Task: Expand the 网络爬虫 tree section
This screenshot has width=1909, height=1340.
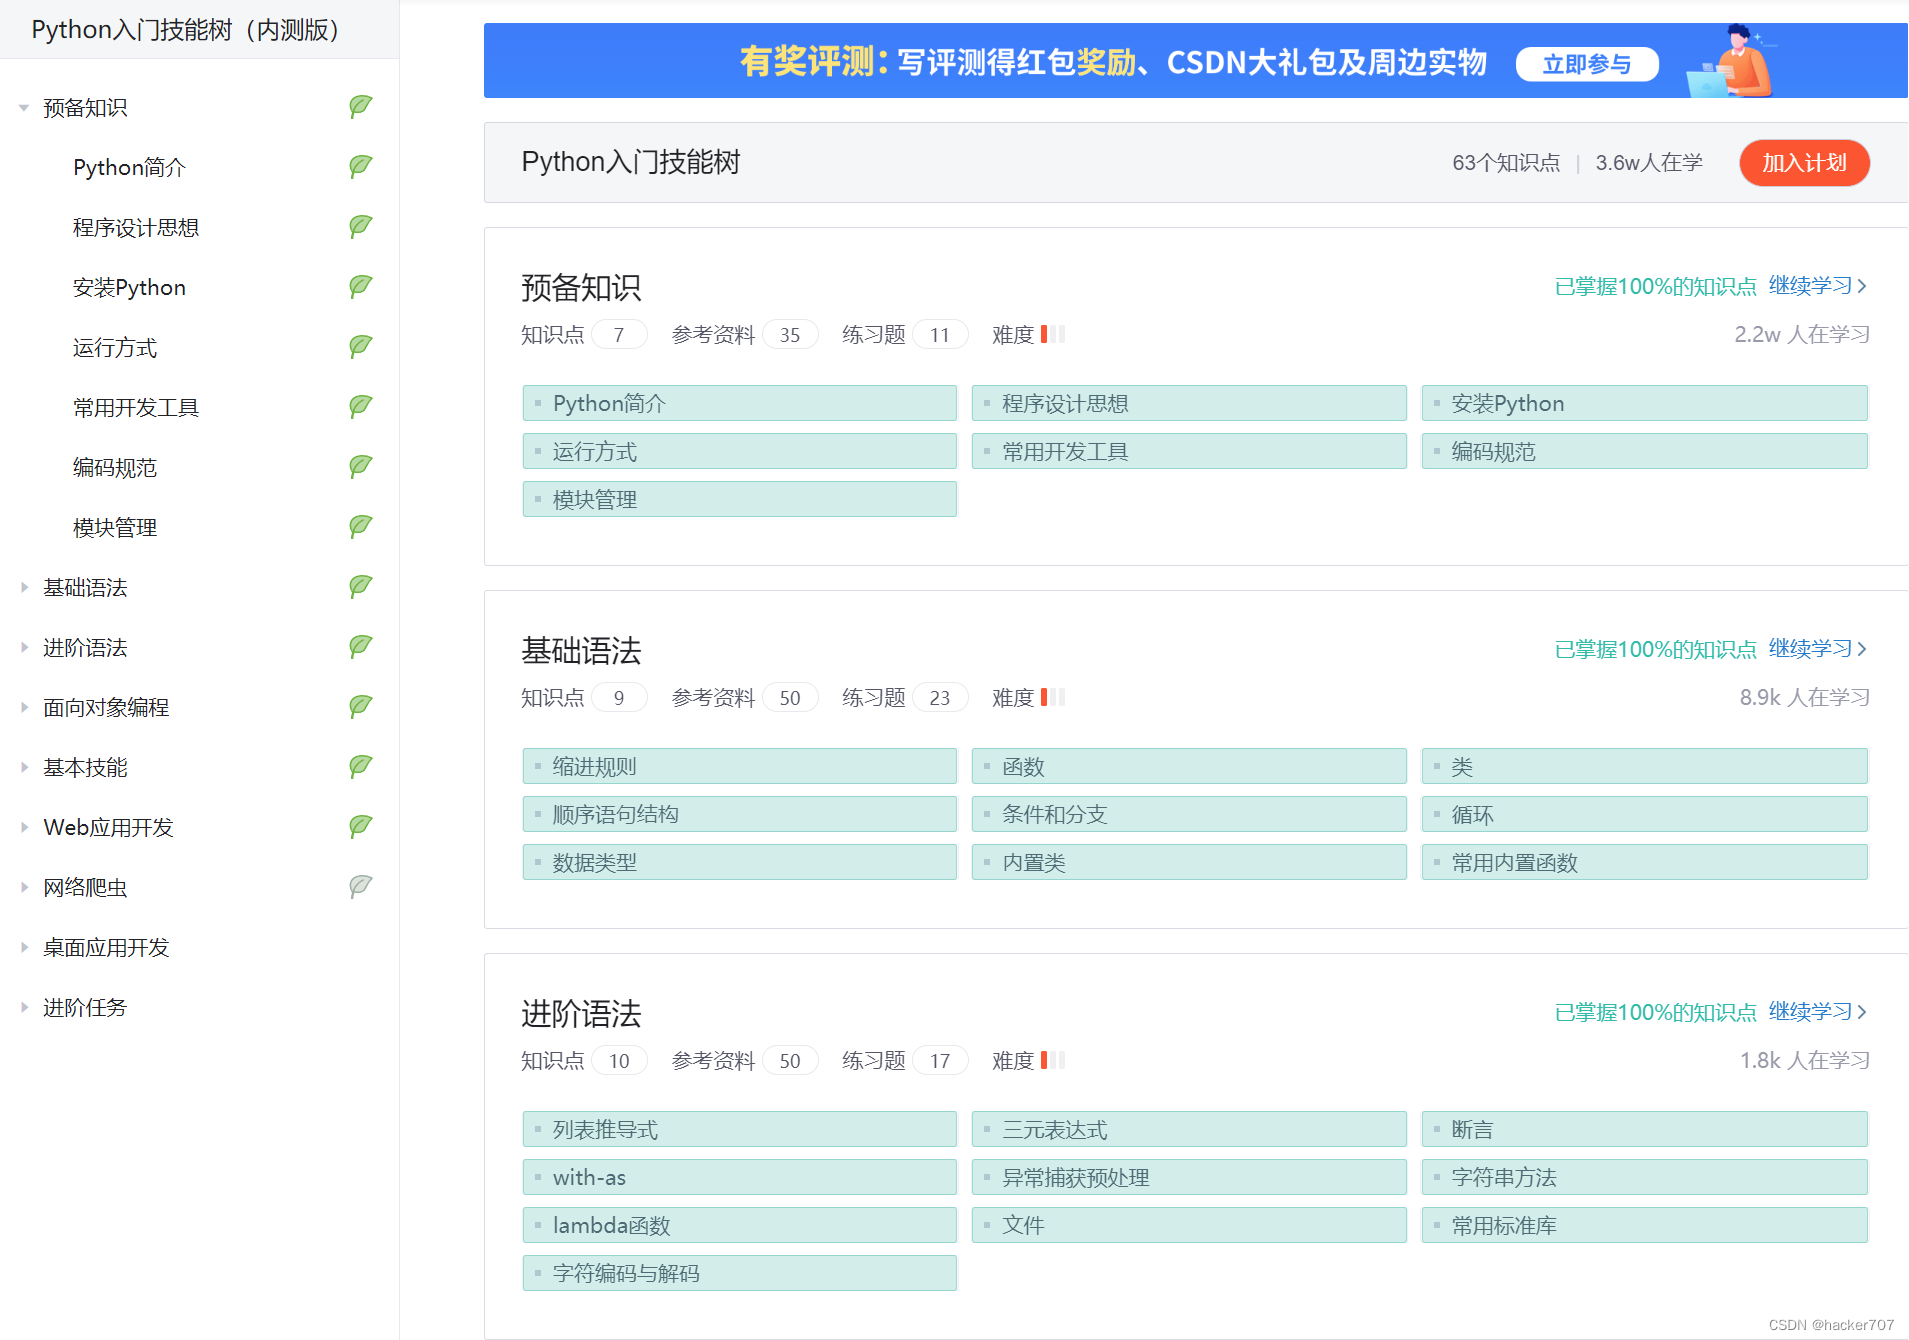Action: tap(24, 887)
